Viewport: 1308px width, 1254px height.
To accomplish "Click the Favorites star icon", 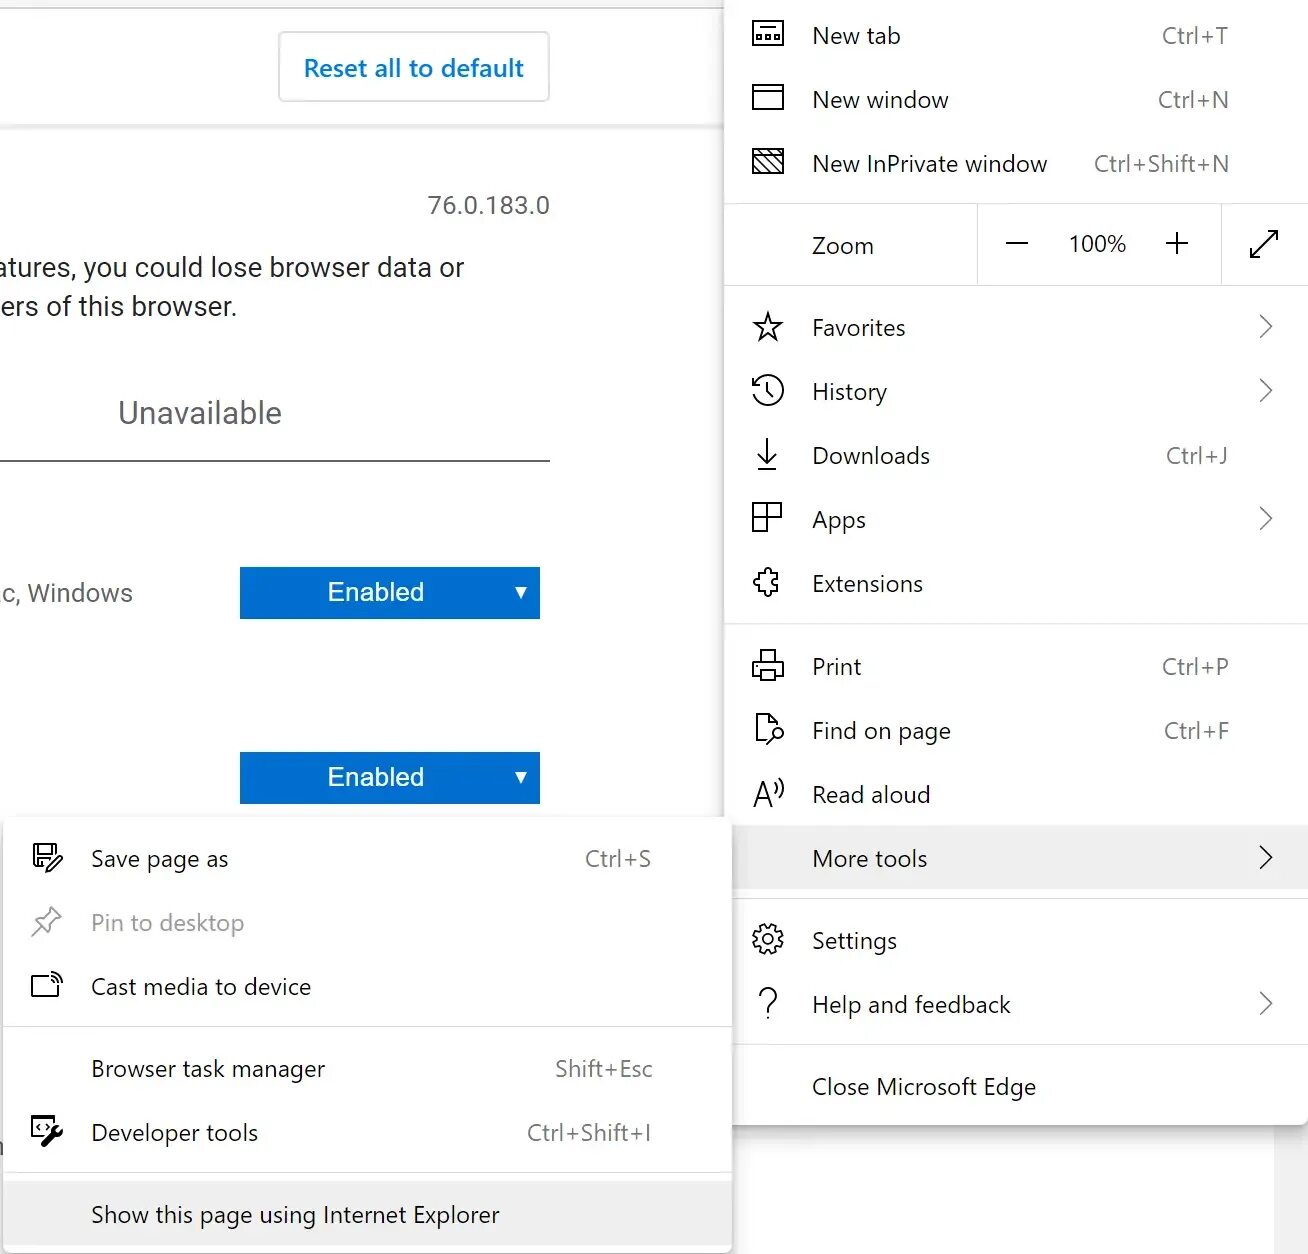I will pyautogui.click(x=768, y=327).
